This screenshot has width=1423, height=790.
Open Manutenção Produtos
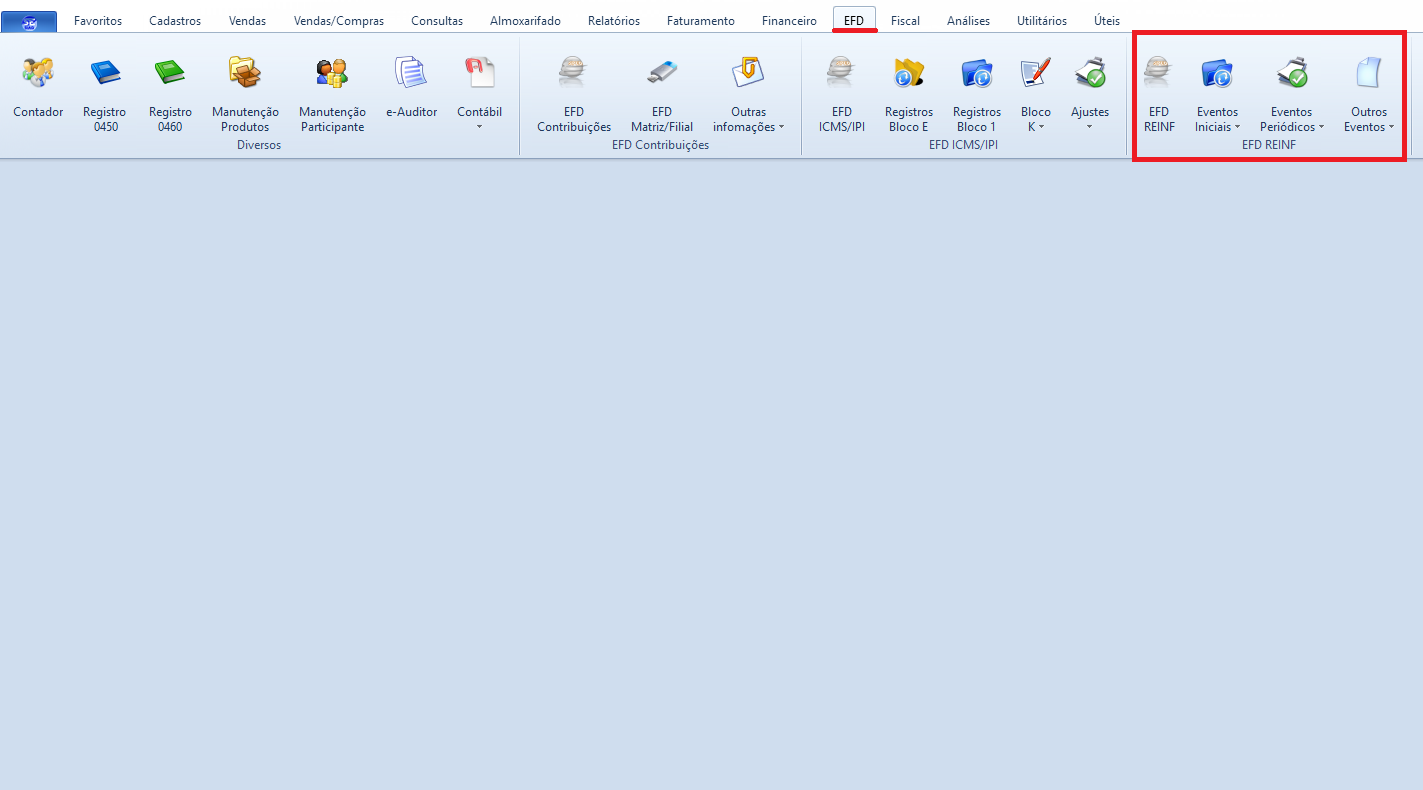245,74
